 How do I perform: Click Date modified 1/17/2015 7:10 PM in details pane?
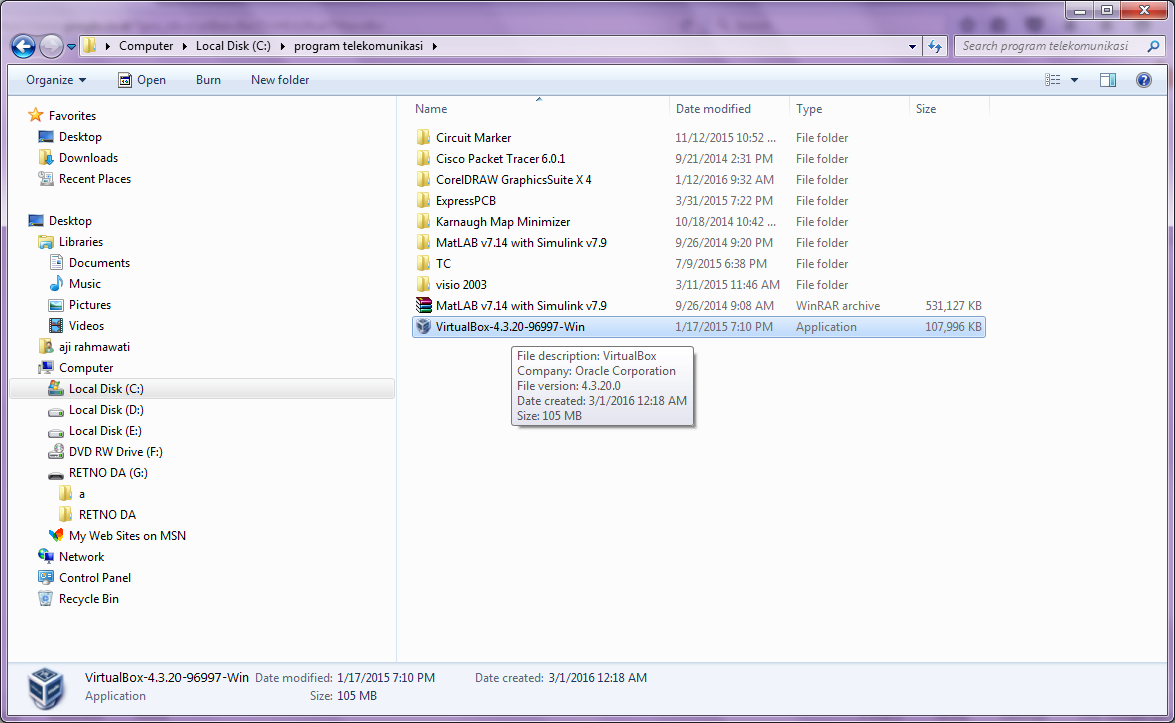tap(386, 677)
